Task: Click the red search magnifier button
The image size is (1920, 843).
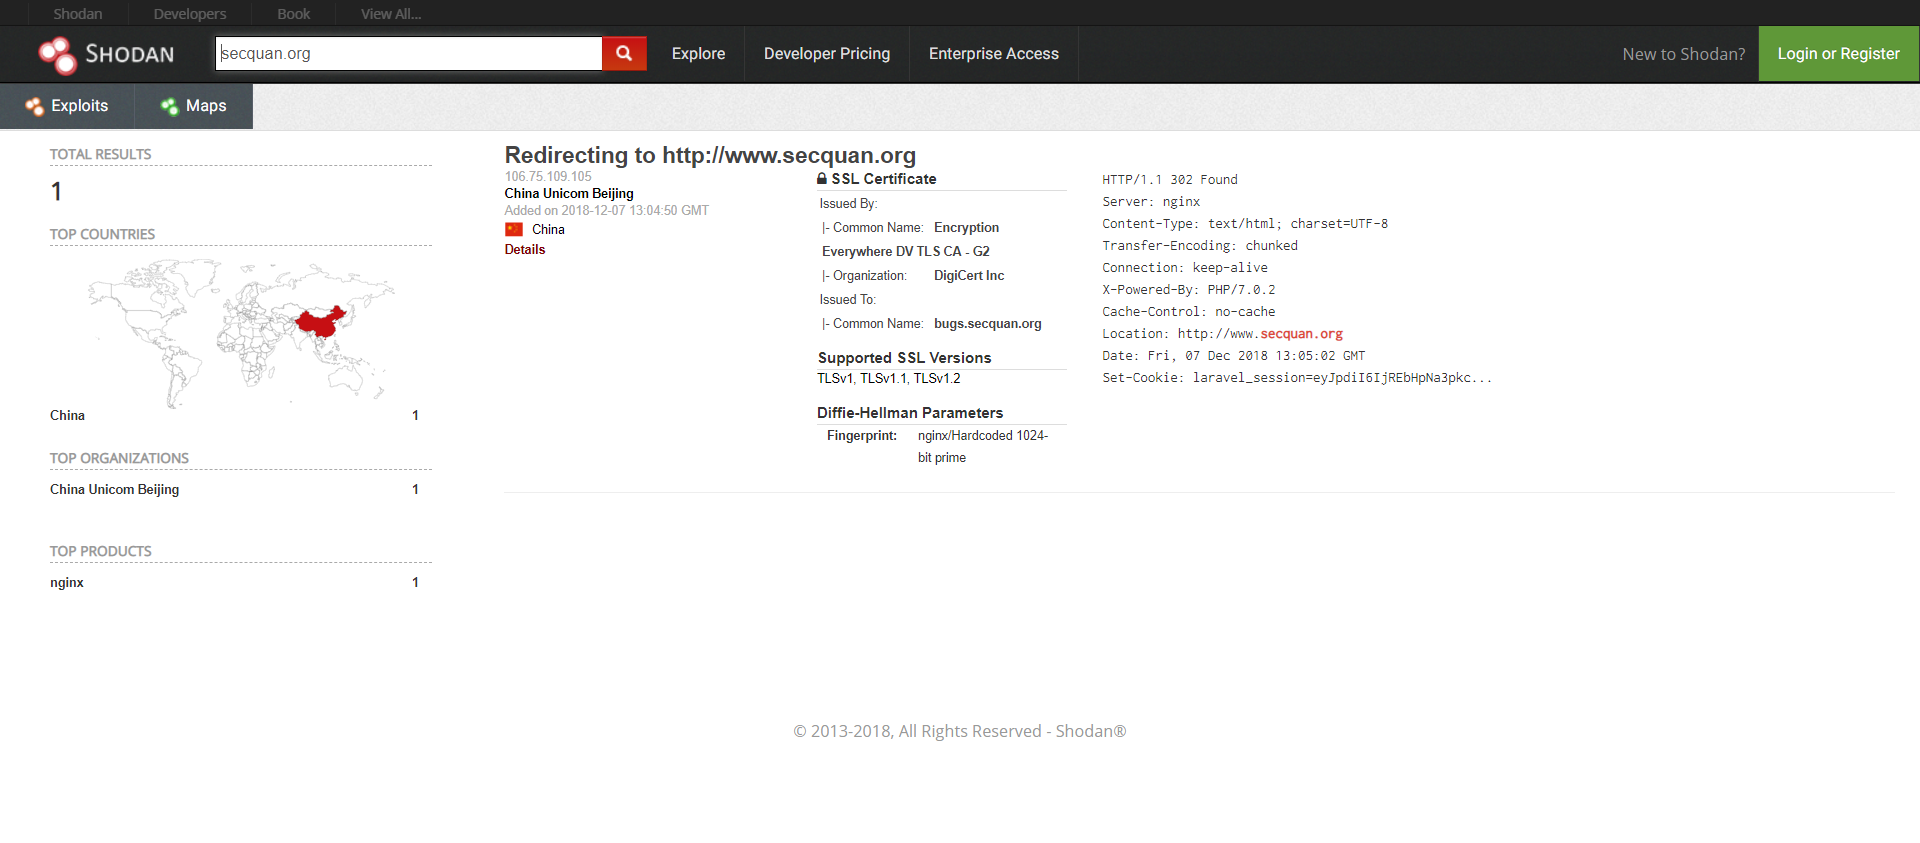Action: 624,54
